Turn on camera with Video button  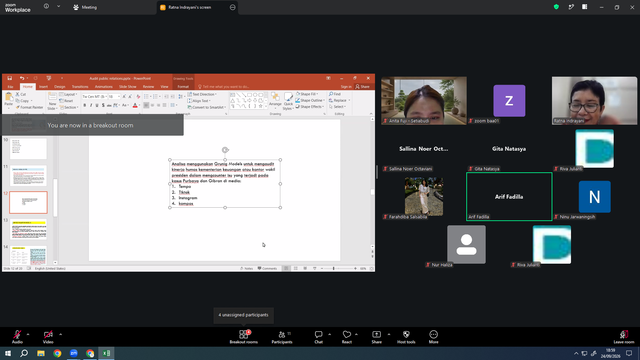[48, 337]
